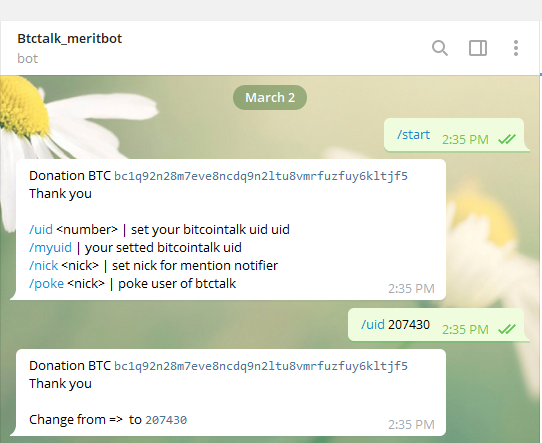Toggle the right sidebar panel icon

click(x=478, y=48)
